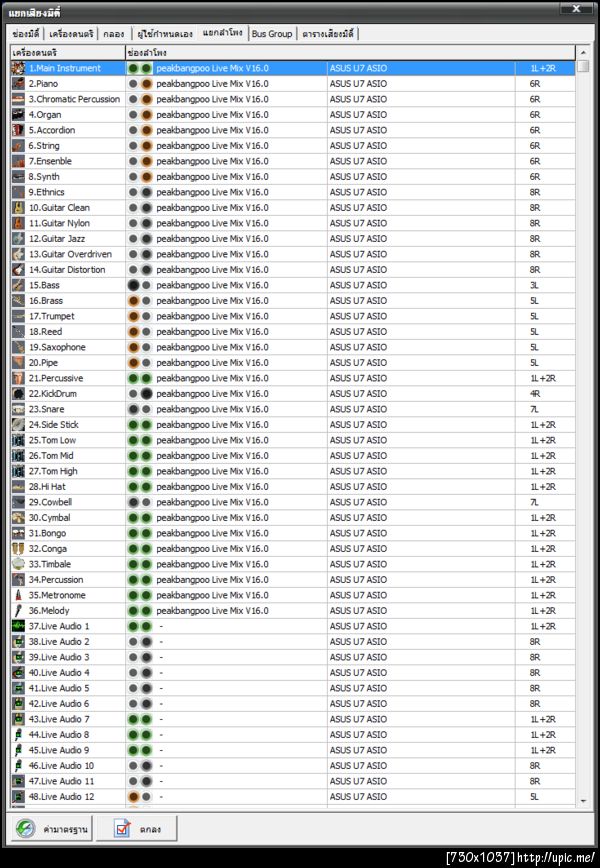
Task: Select the 5L value on Live Audio 12 row
Action: (534, 797)
